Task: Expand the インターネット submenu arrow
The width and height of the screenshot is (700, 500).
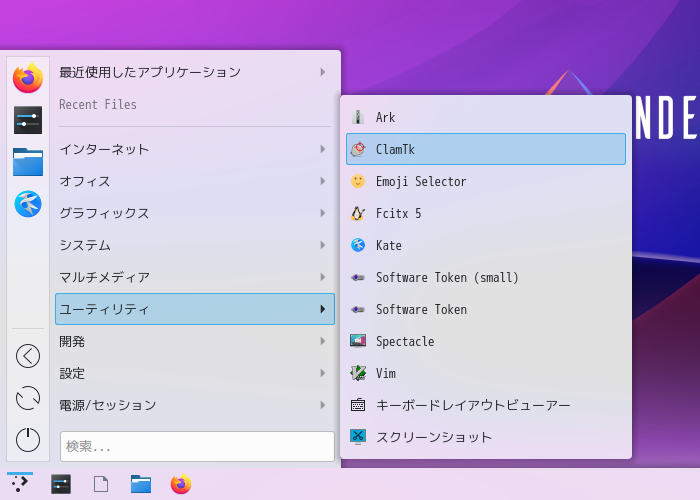Action: click(x=322, y=149)
